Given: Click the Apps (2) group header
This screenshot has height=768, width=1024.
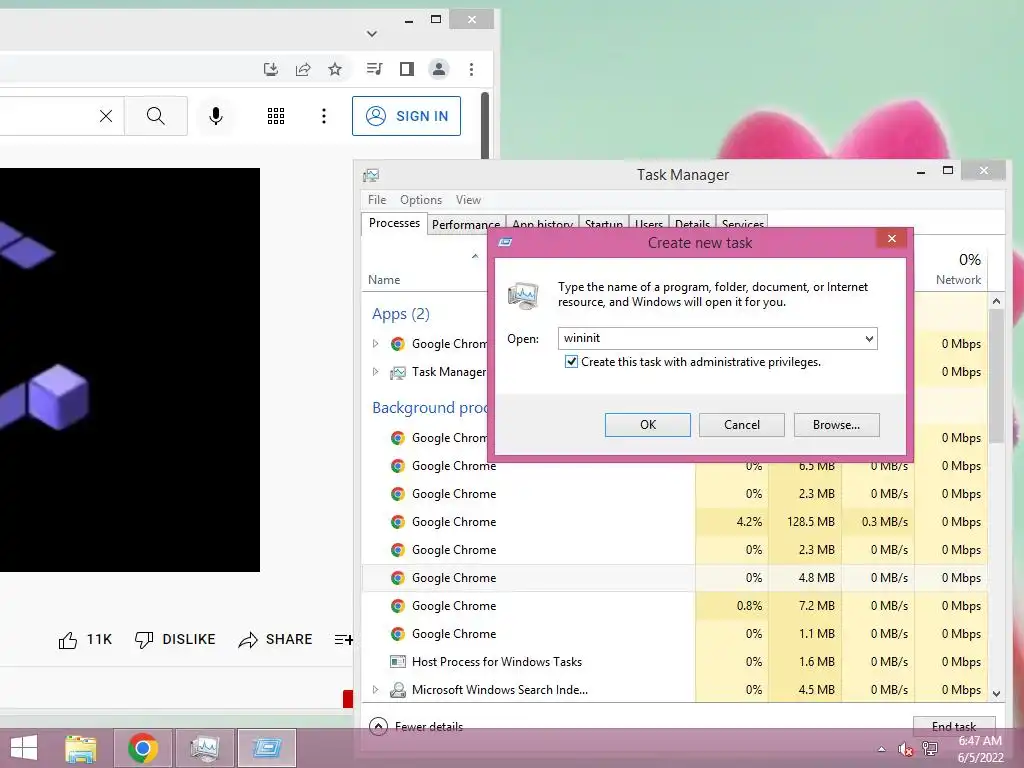Looking at the screenshot, I should coord(401,314).
